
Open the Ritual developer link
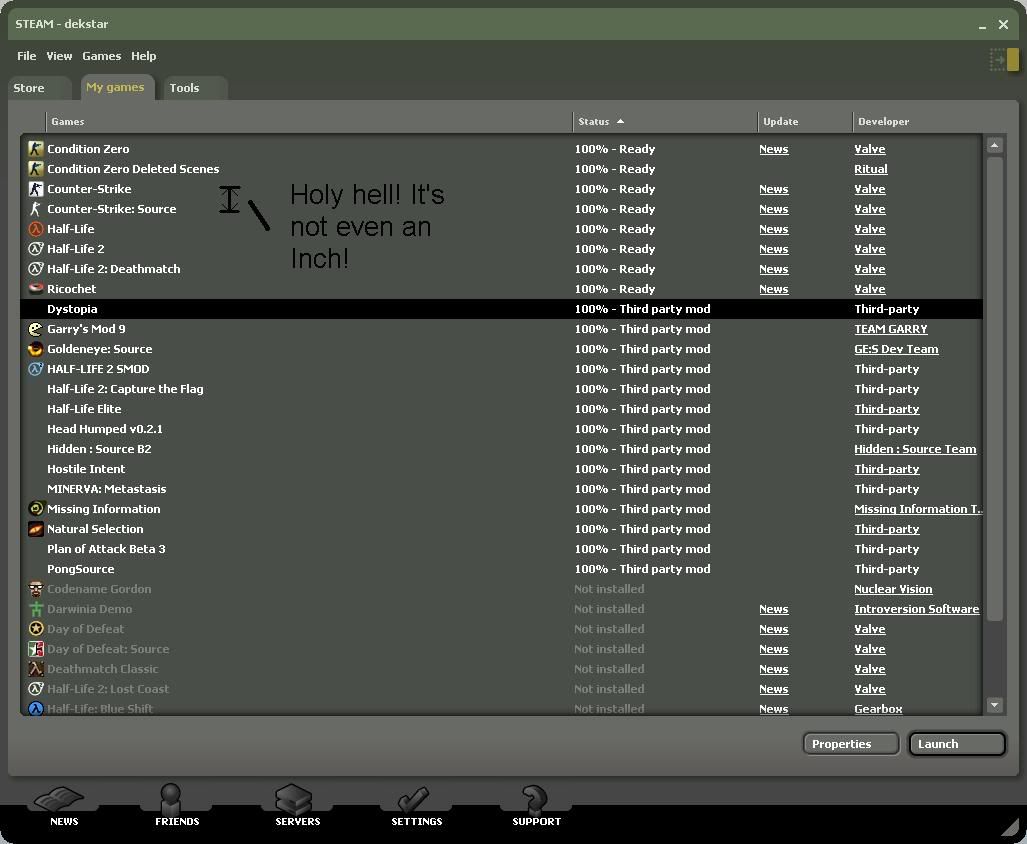(870, 169)
